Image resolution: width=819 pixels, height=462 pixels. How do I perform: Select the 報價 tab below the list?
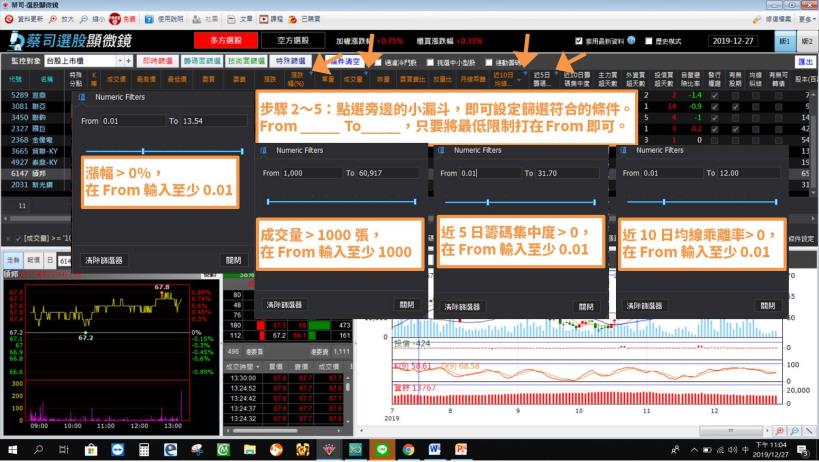coord(33,260)
